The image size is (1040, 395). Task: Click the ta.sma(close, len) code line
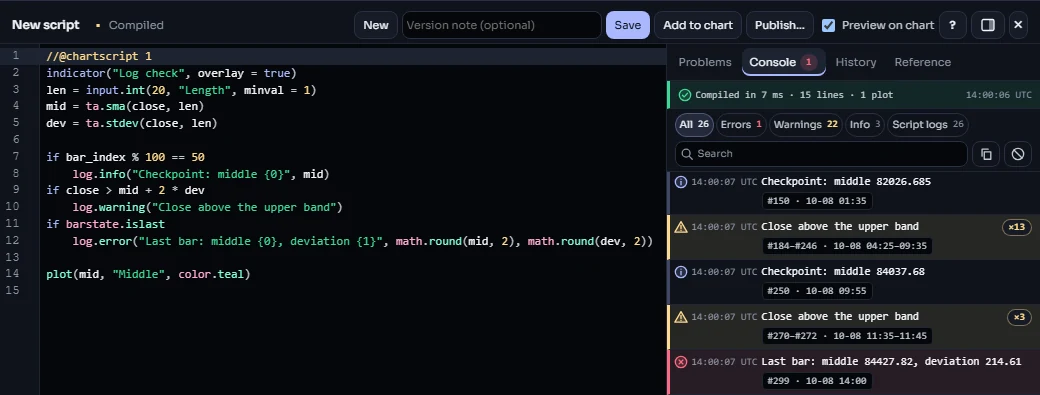pyautogui.click(x=125, y=106)
